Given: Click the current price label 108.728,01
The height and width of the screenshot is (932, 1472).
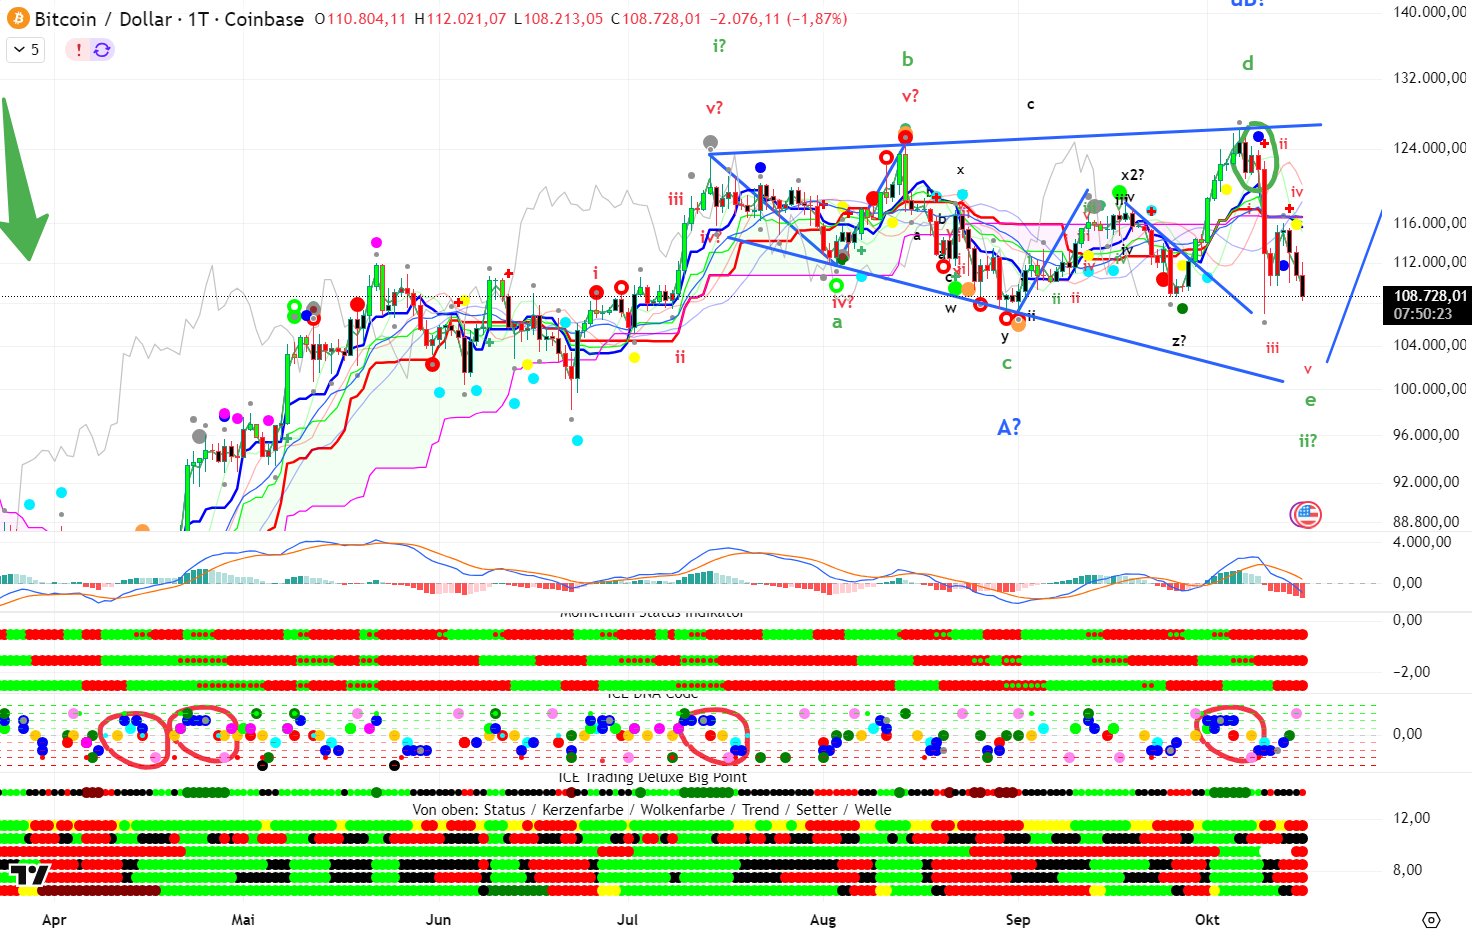Looking at the screenshot, I should pos(1430,296).
